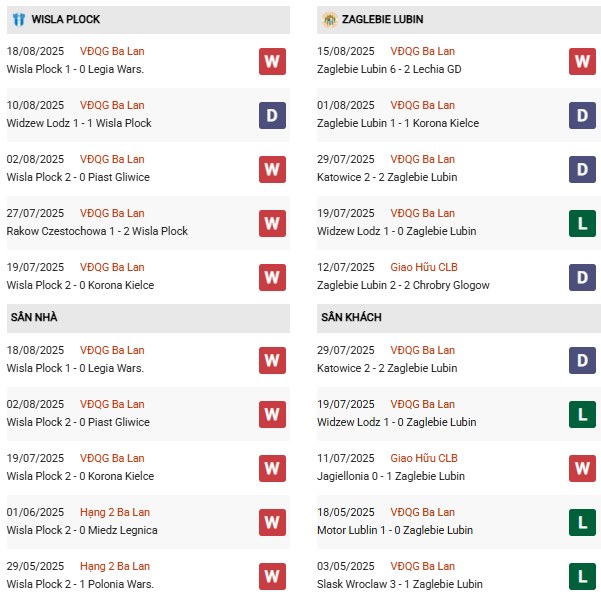Screen dimensions: 601x606
Task: Click the L badge for Motor Lublin 1-0 result
Action: pyautogui.click(x=582, y=523)
